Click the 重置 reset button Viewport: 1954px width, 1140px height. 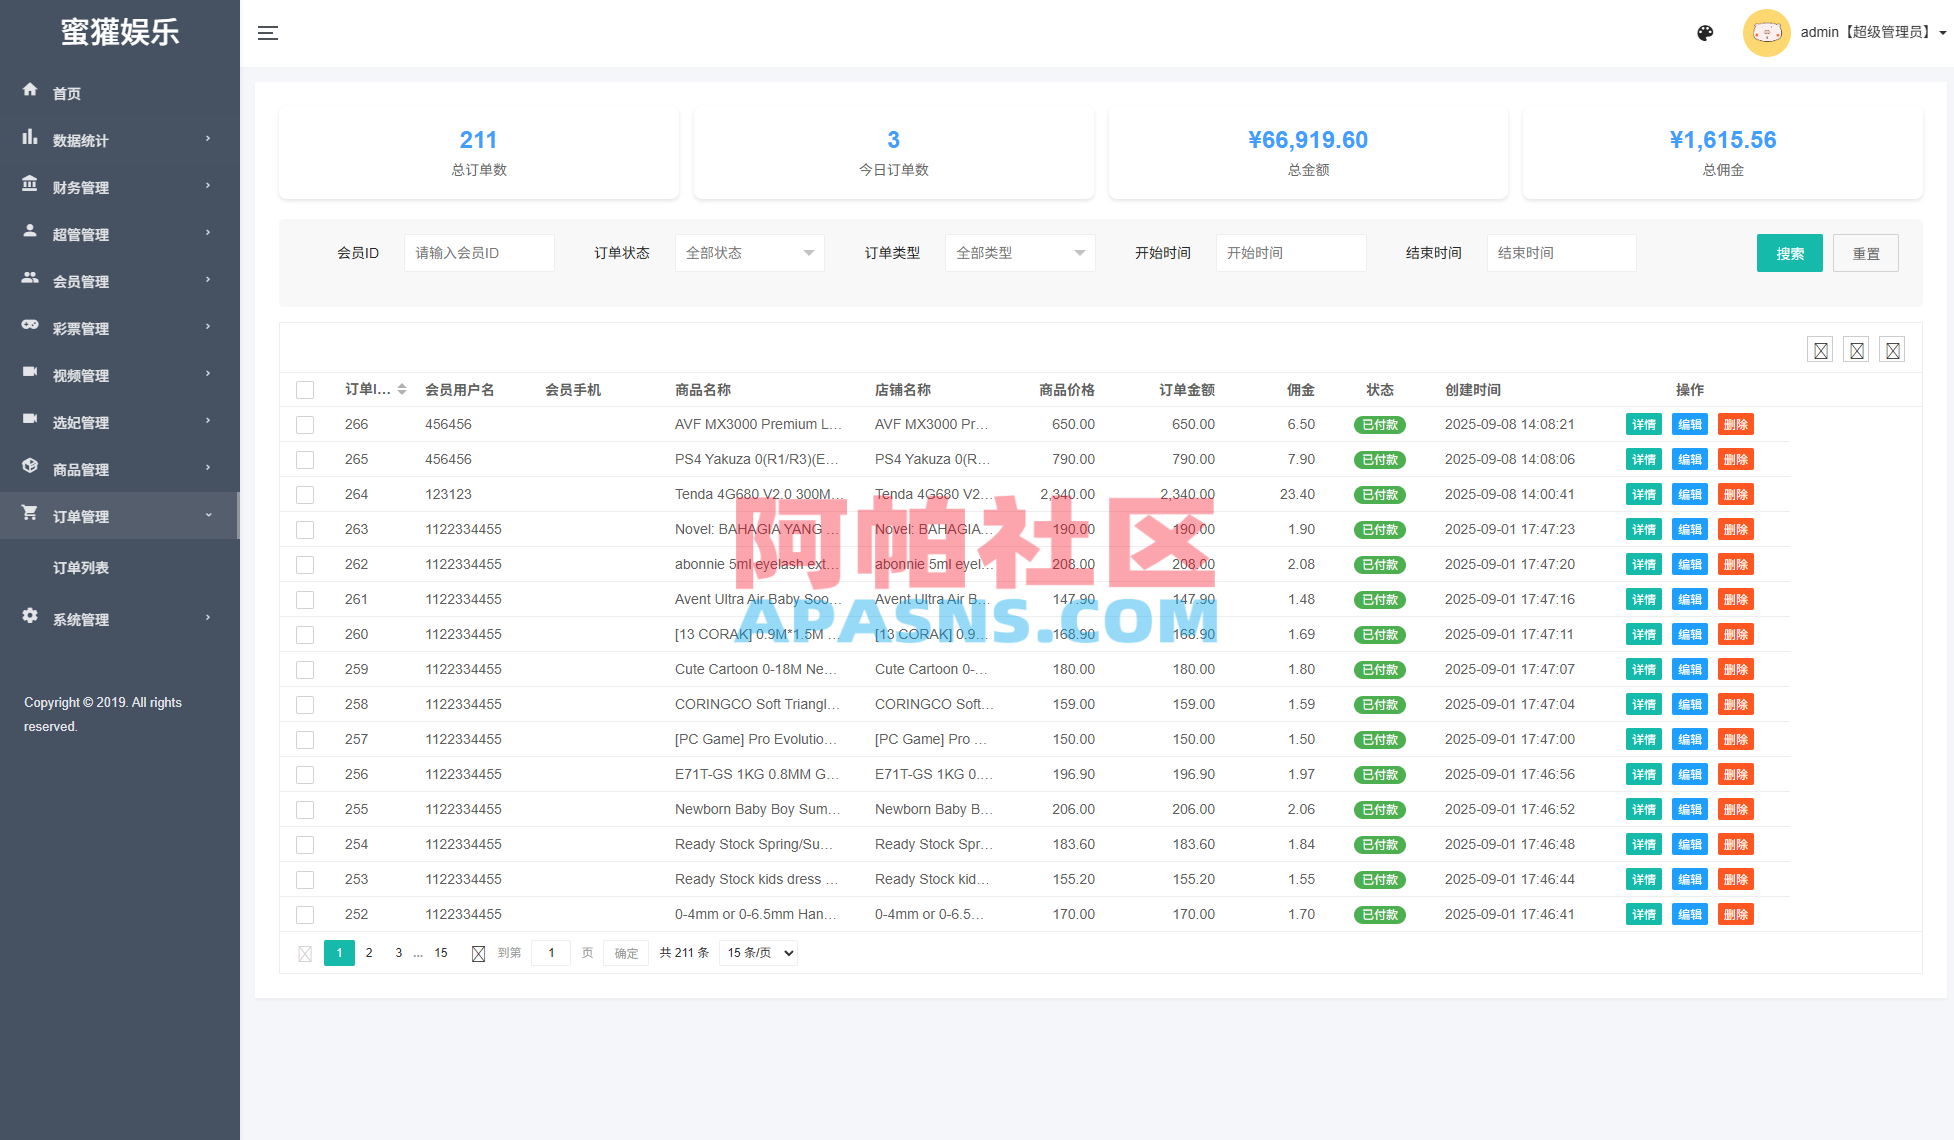click(1865, 252)
